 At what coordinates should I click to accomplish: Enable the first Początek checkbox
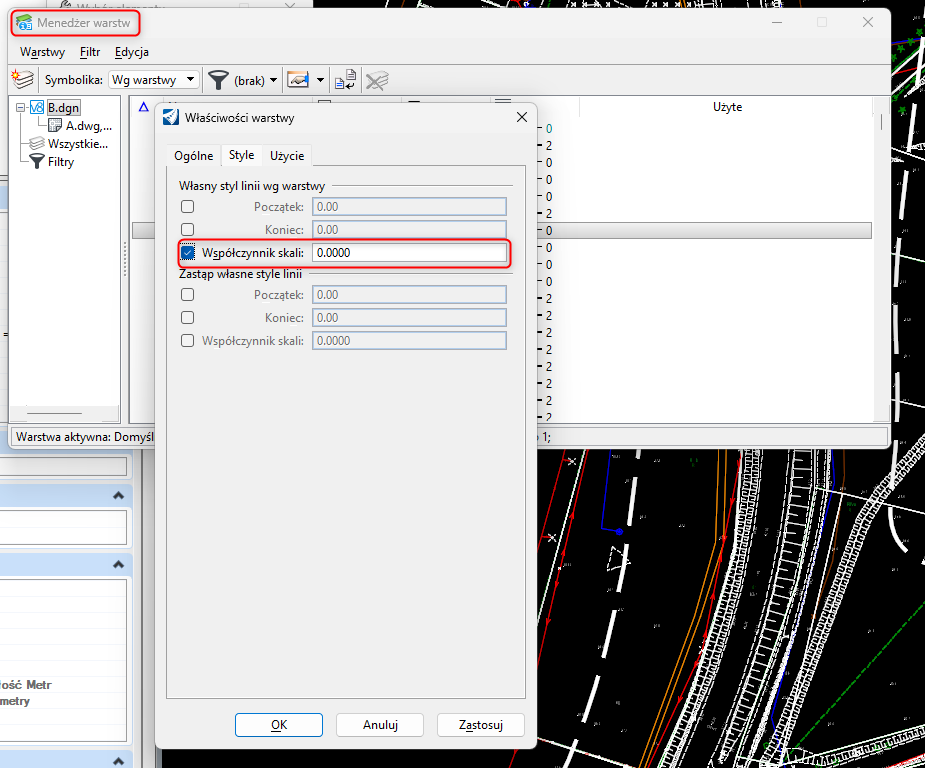point(188,207)
